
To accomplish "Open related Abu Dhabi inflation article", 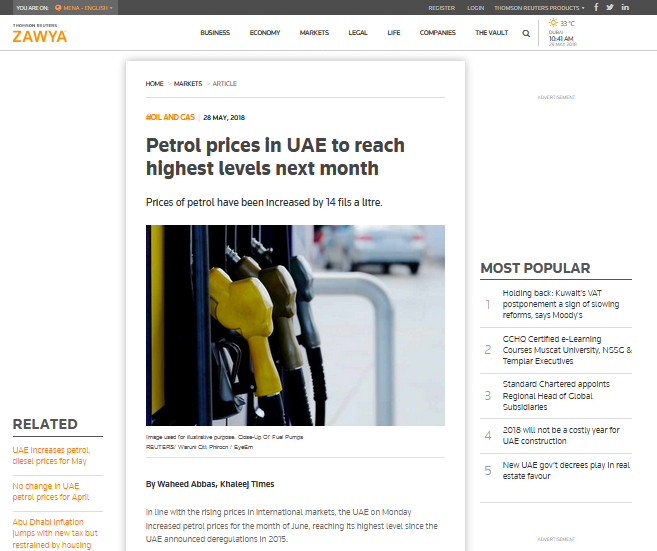I will point(55,533).
